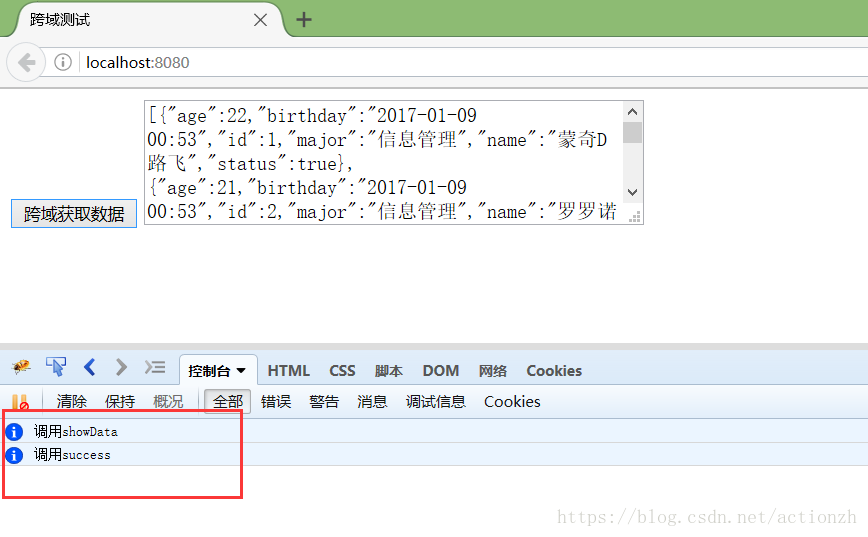Toggle the Firebug command line icon
Screen dimensions: 868x537
pyautogui.click(x=155, y=367)
